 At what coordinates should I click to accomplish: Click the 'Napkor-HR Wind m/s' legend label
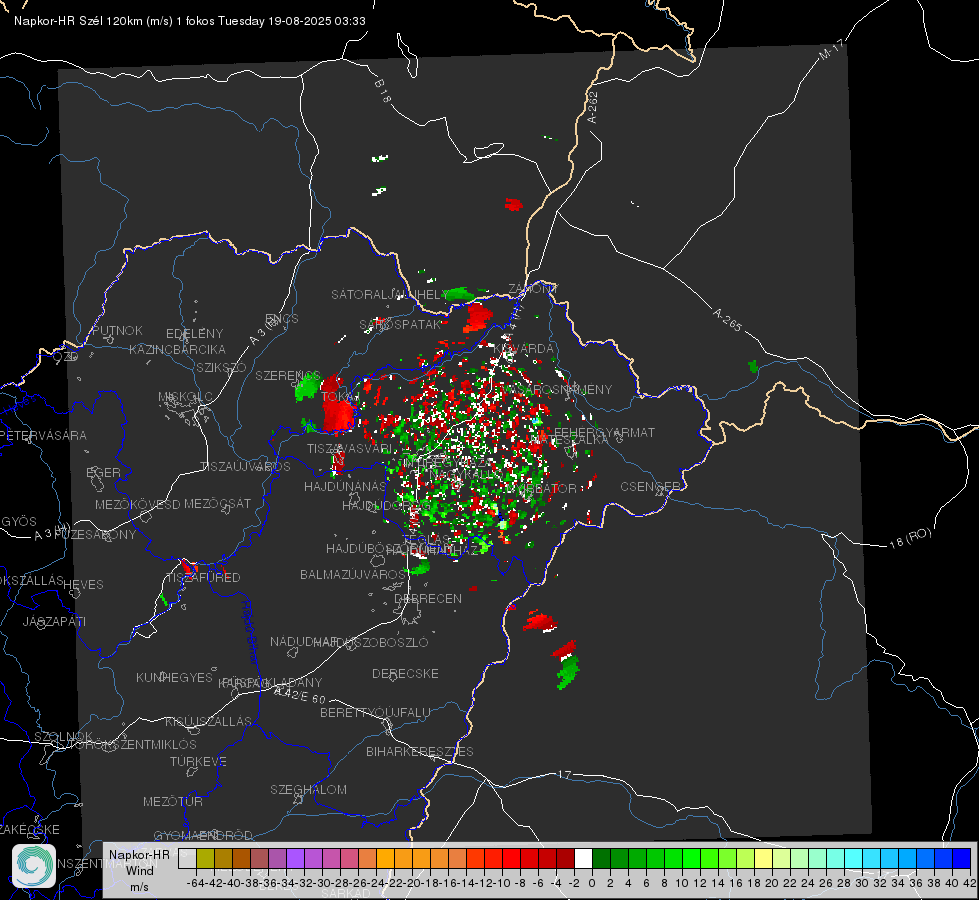pyautogui.click(x=139, y=870)
